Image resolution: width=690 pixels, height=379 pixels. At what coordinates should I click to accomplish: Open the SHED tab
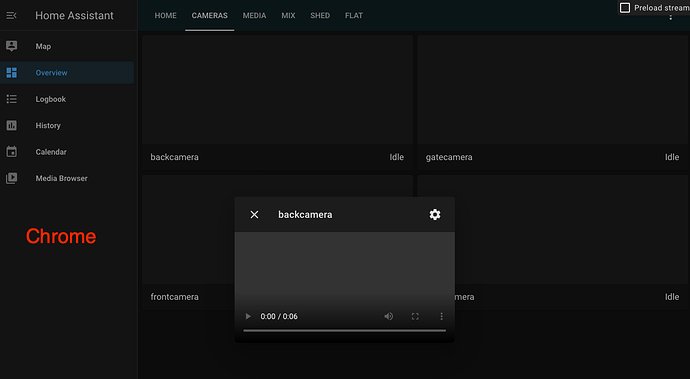(x=320, y=15)
